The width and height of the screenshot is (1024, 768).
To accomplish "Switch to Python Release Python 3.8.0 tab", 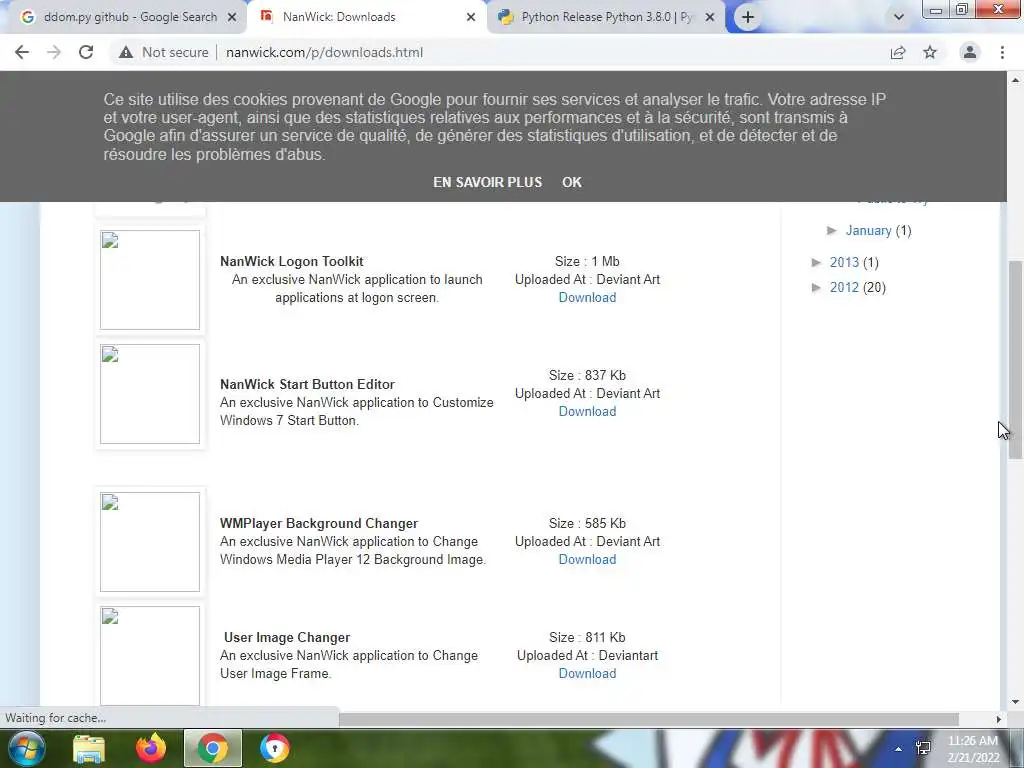I will click(x=606, y=17).
